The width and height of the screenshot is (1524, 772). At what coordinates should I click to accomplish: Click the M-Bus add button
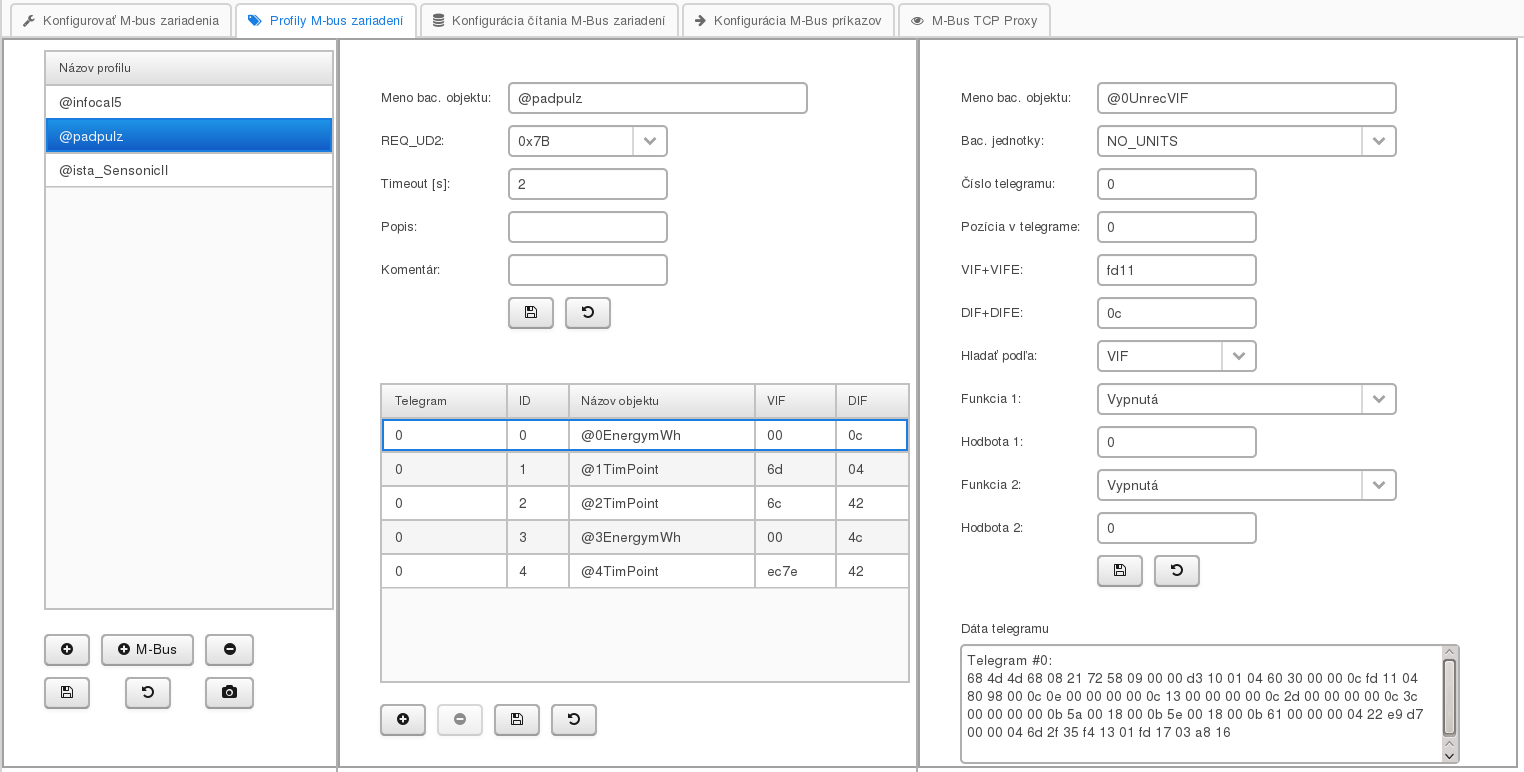point(147,650)
